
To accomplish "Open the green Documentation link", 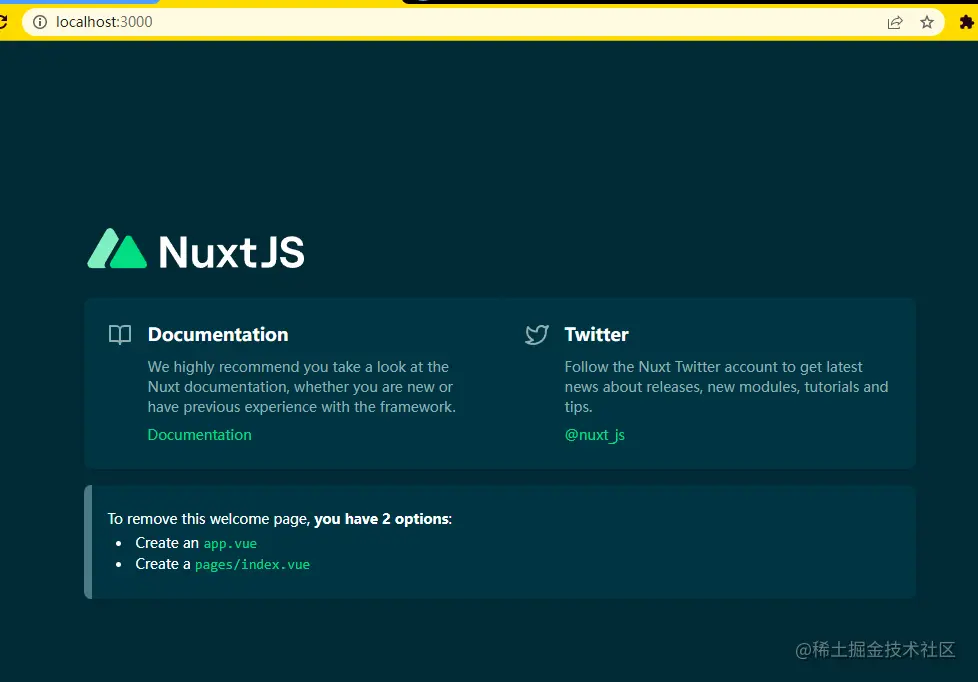I will tap(200, 435).
